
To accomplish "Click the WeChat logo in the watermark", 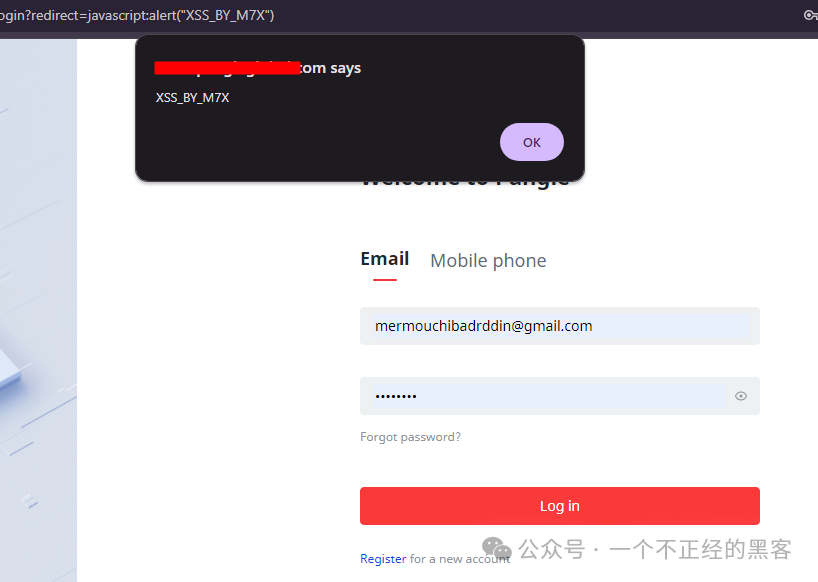I will click(497, 549).
